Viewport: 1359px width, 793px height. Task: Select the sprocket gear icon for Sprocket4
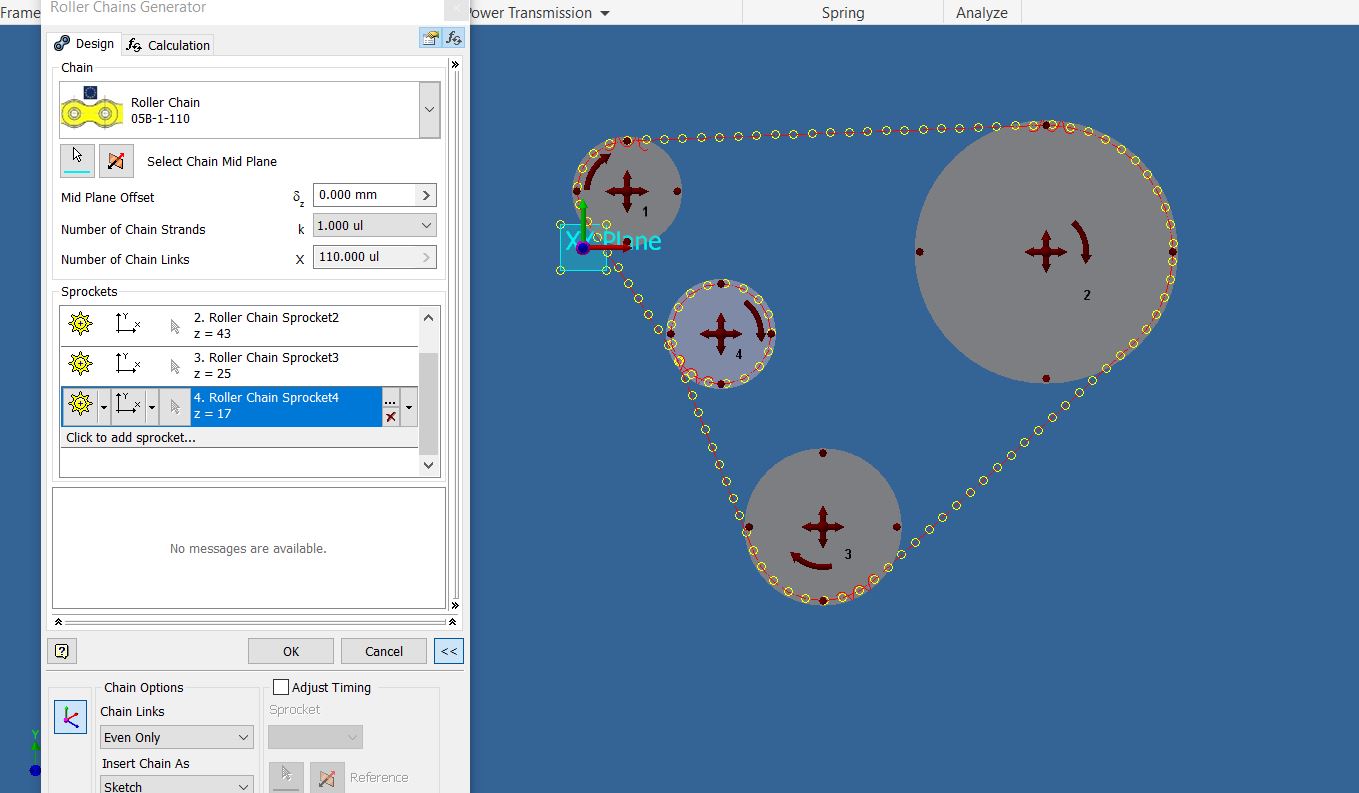click(x=80, y=406)
